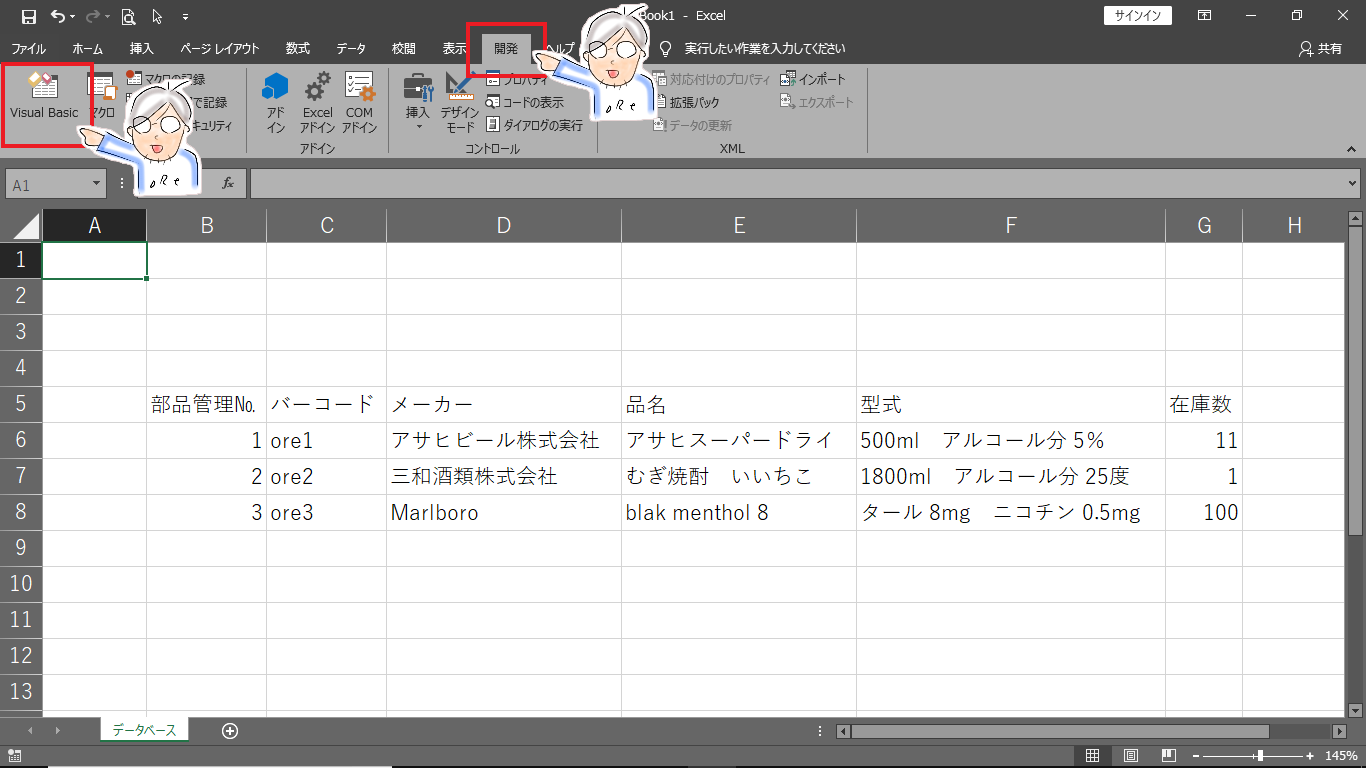
Task: Click the fx insert function icon
Action: pyautogui.click(x=228, y=184)
